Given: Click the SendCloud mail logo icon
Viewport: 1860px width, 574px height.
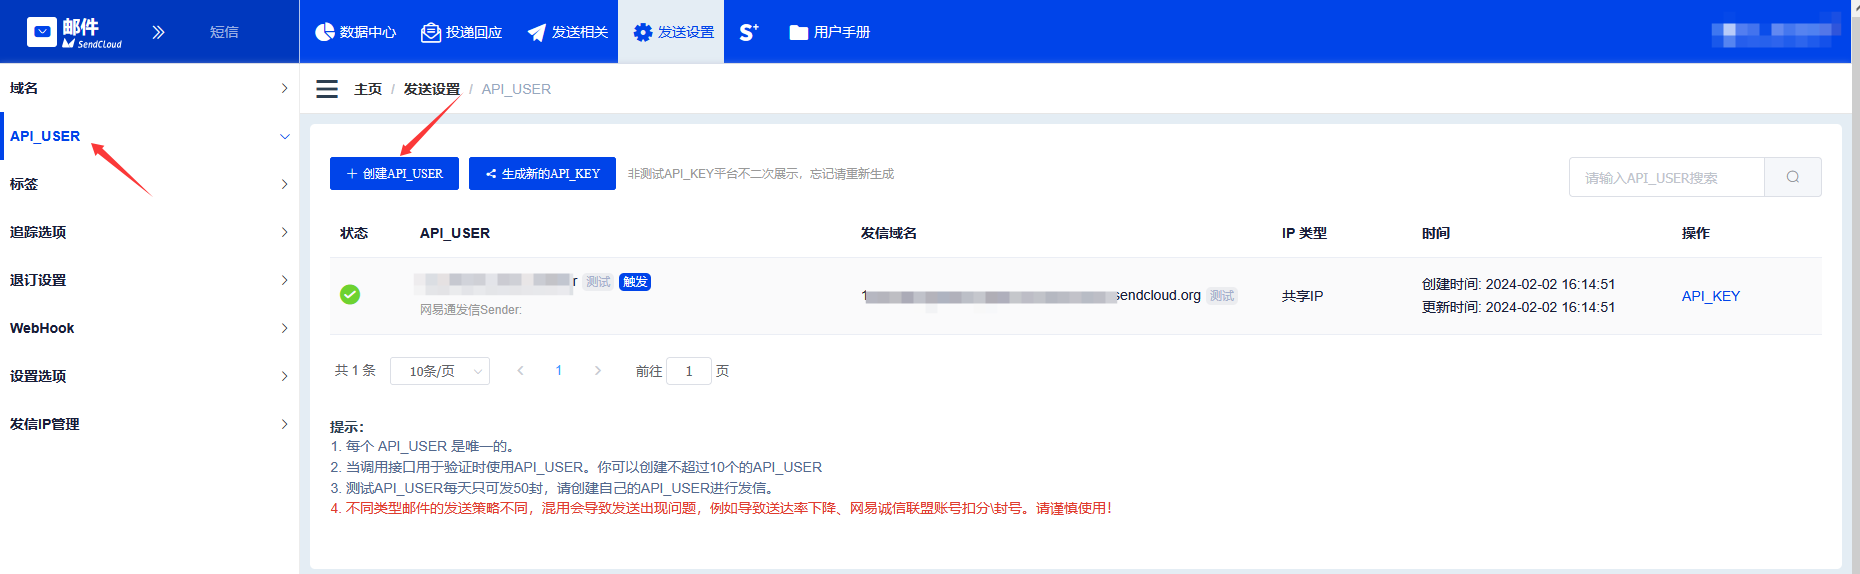Looking at the screenshot, I should pos(42,32).
